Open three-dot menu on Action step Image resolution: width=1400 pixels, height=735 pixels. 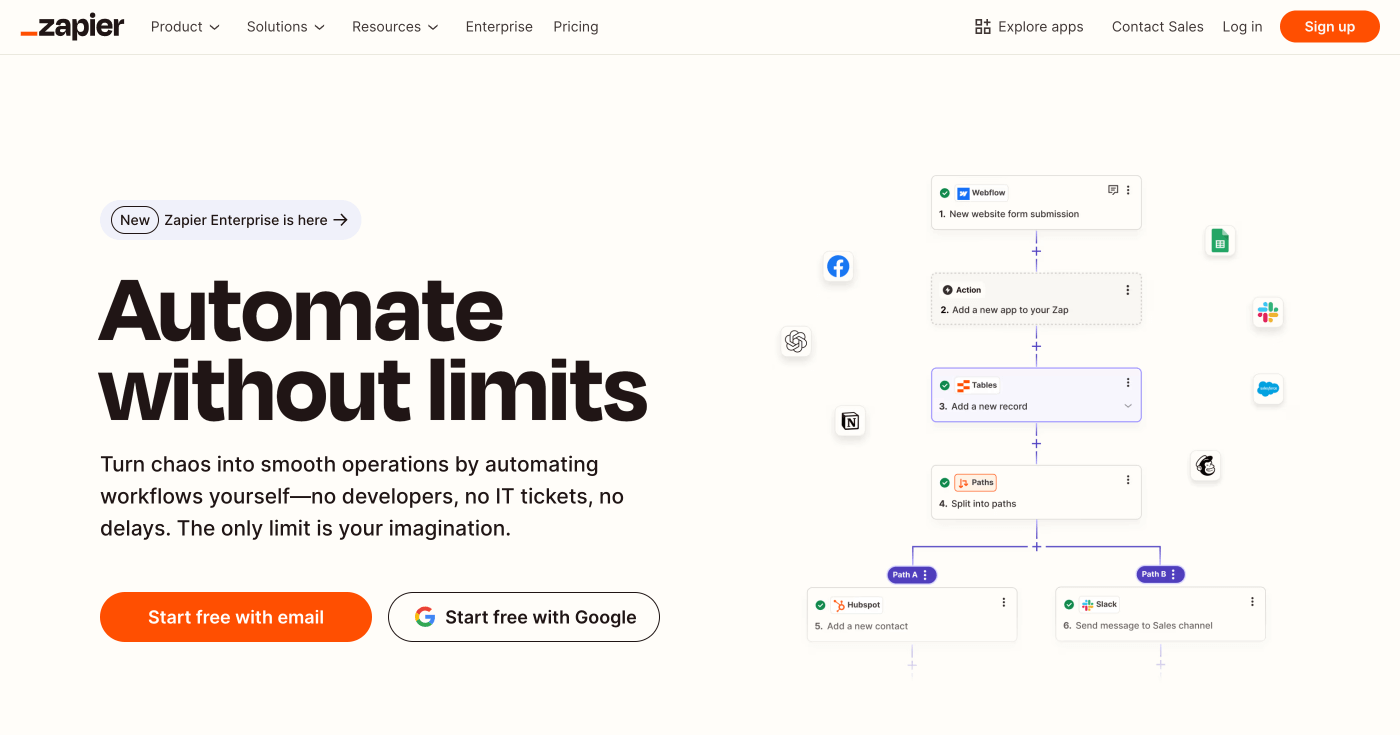pos(1128,290)
